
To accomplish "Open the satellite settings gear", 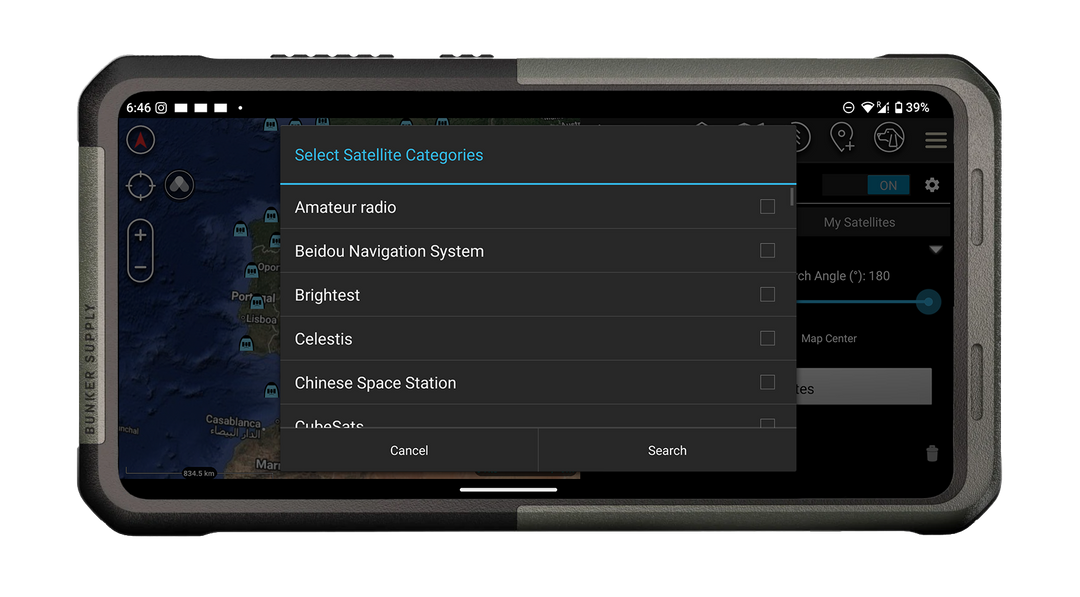I will (x=931, y=185).
